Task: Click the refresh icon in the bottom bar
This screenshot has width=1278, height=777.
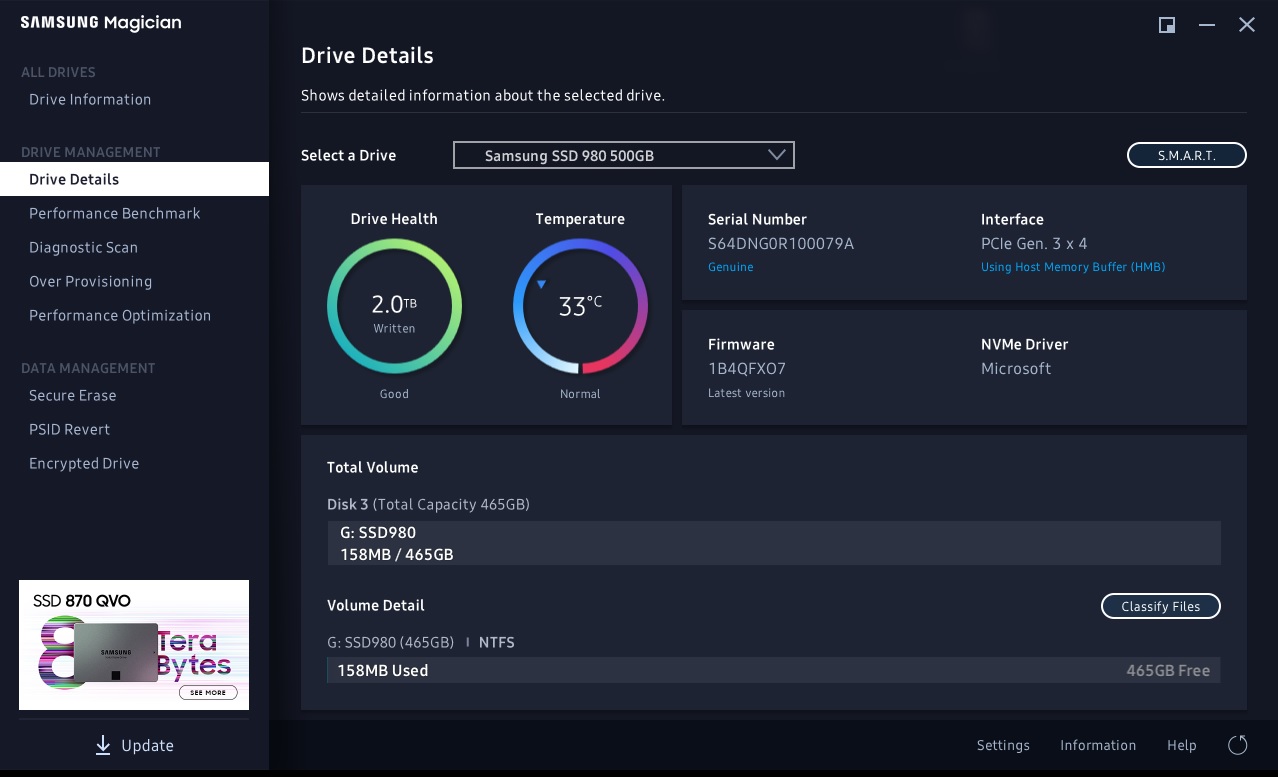Action: point(1237,745)
